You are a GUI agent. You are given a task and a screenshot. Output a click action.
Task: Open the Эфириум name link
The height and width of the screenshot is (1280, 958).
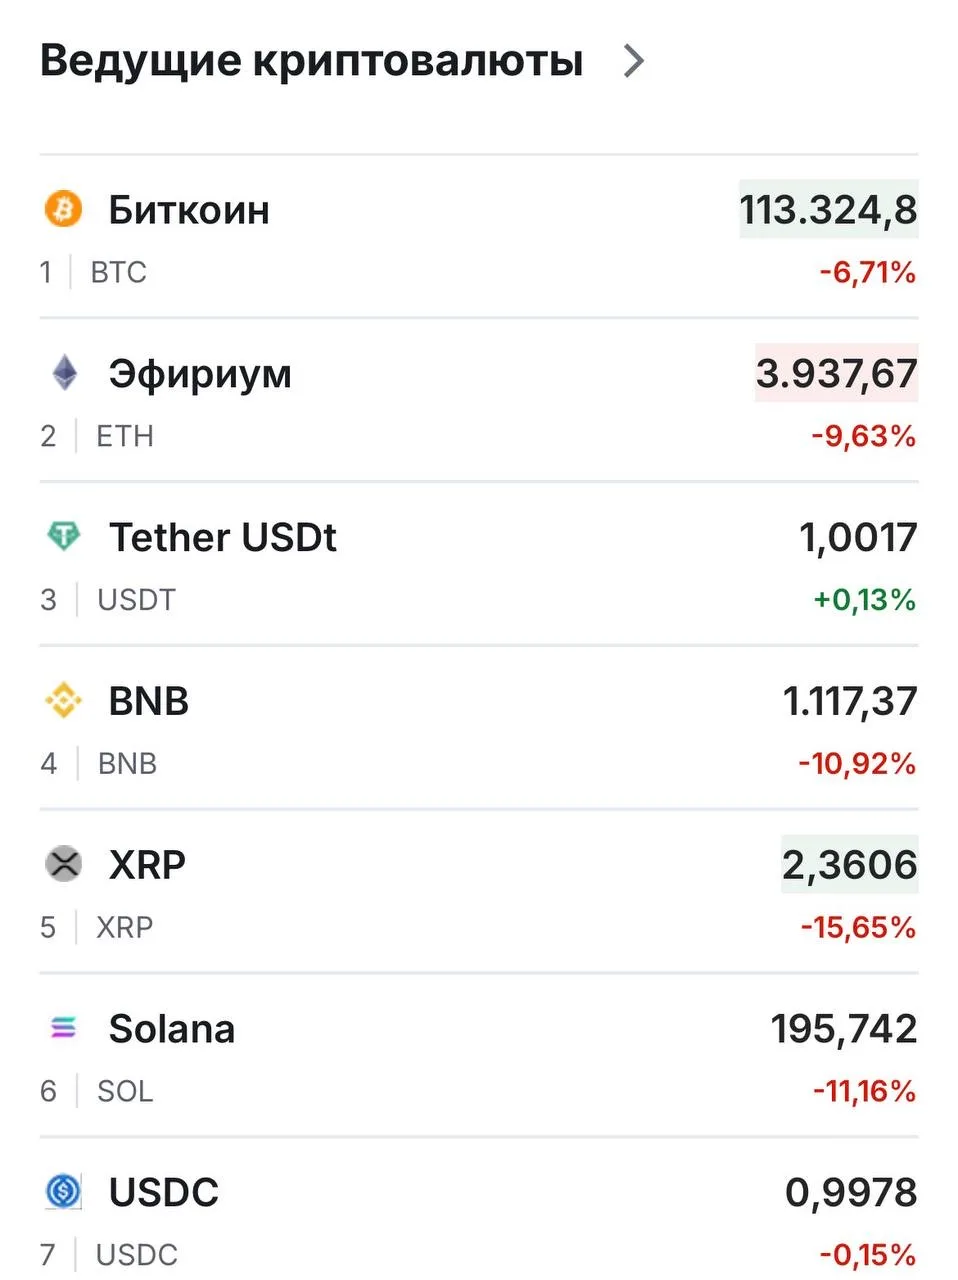click(x=200, y=374)
